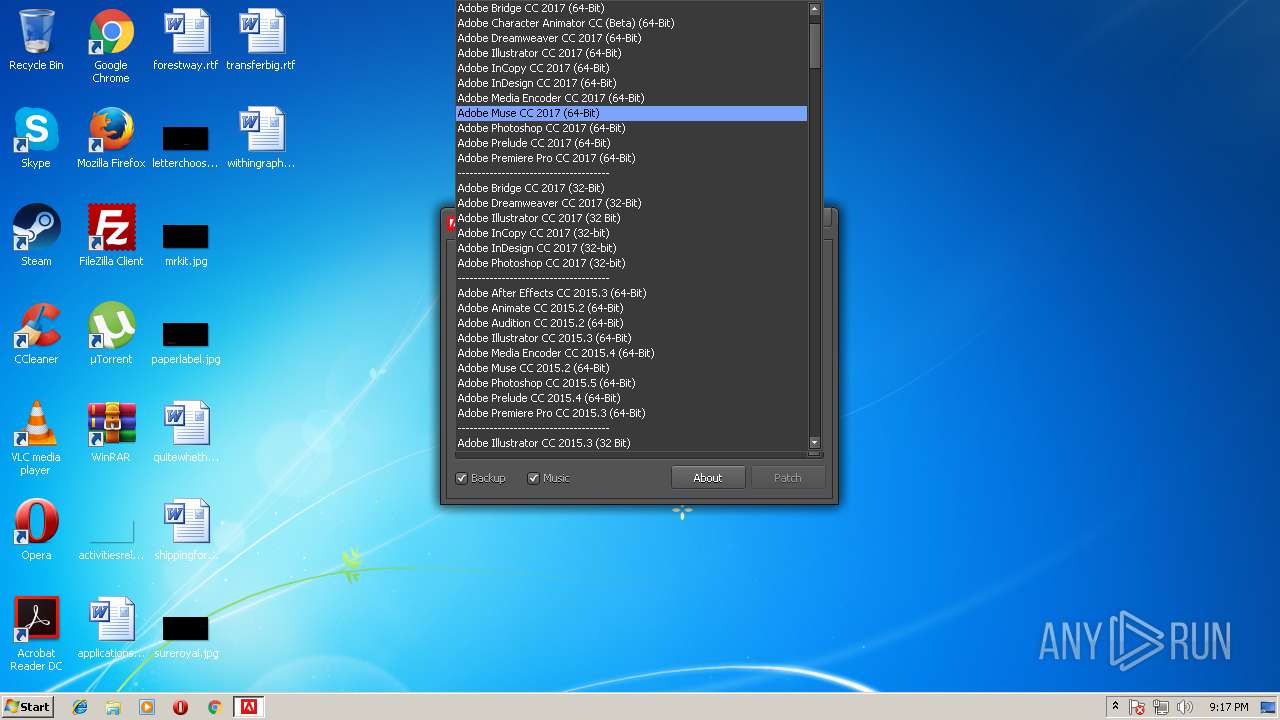Image resolution: width=1280 pixels, height=720 pixels.
Task: Select the sureroyal.jpg image file
Action: coord(186,635)
